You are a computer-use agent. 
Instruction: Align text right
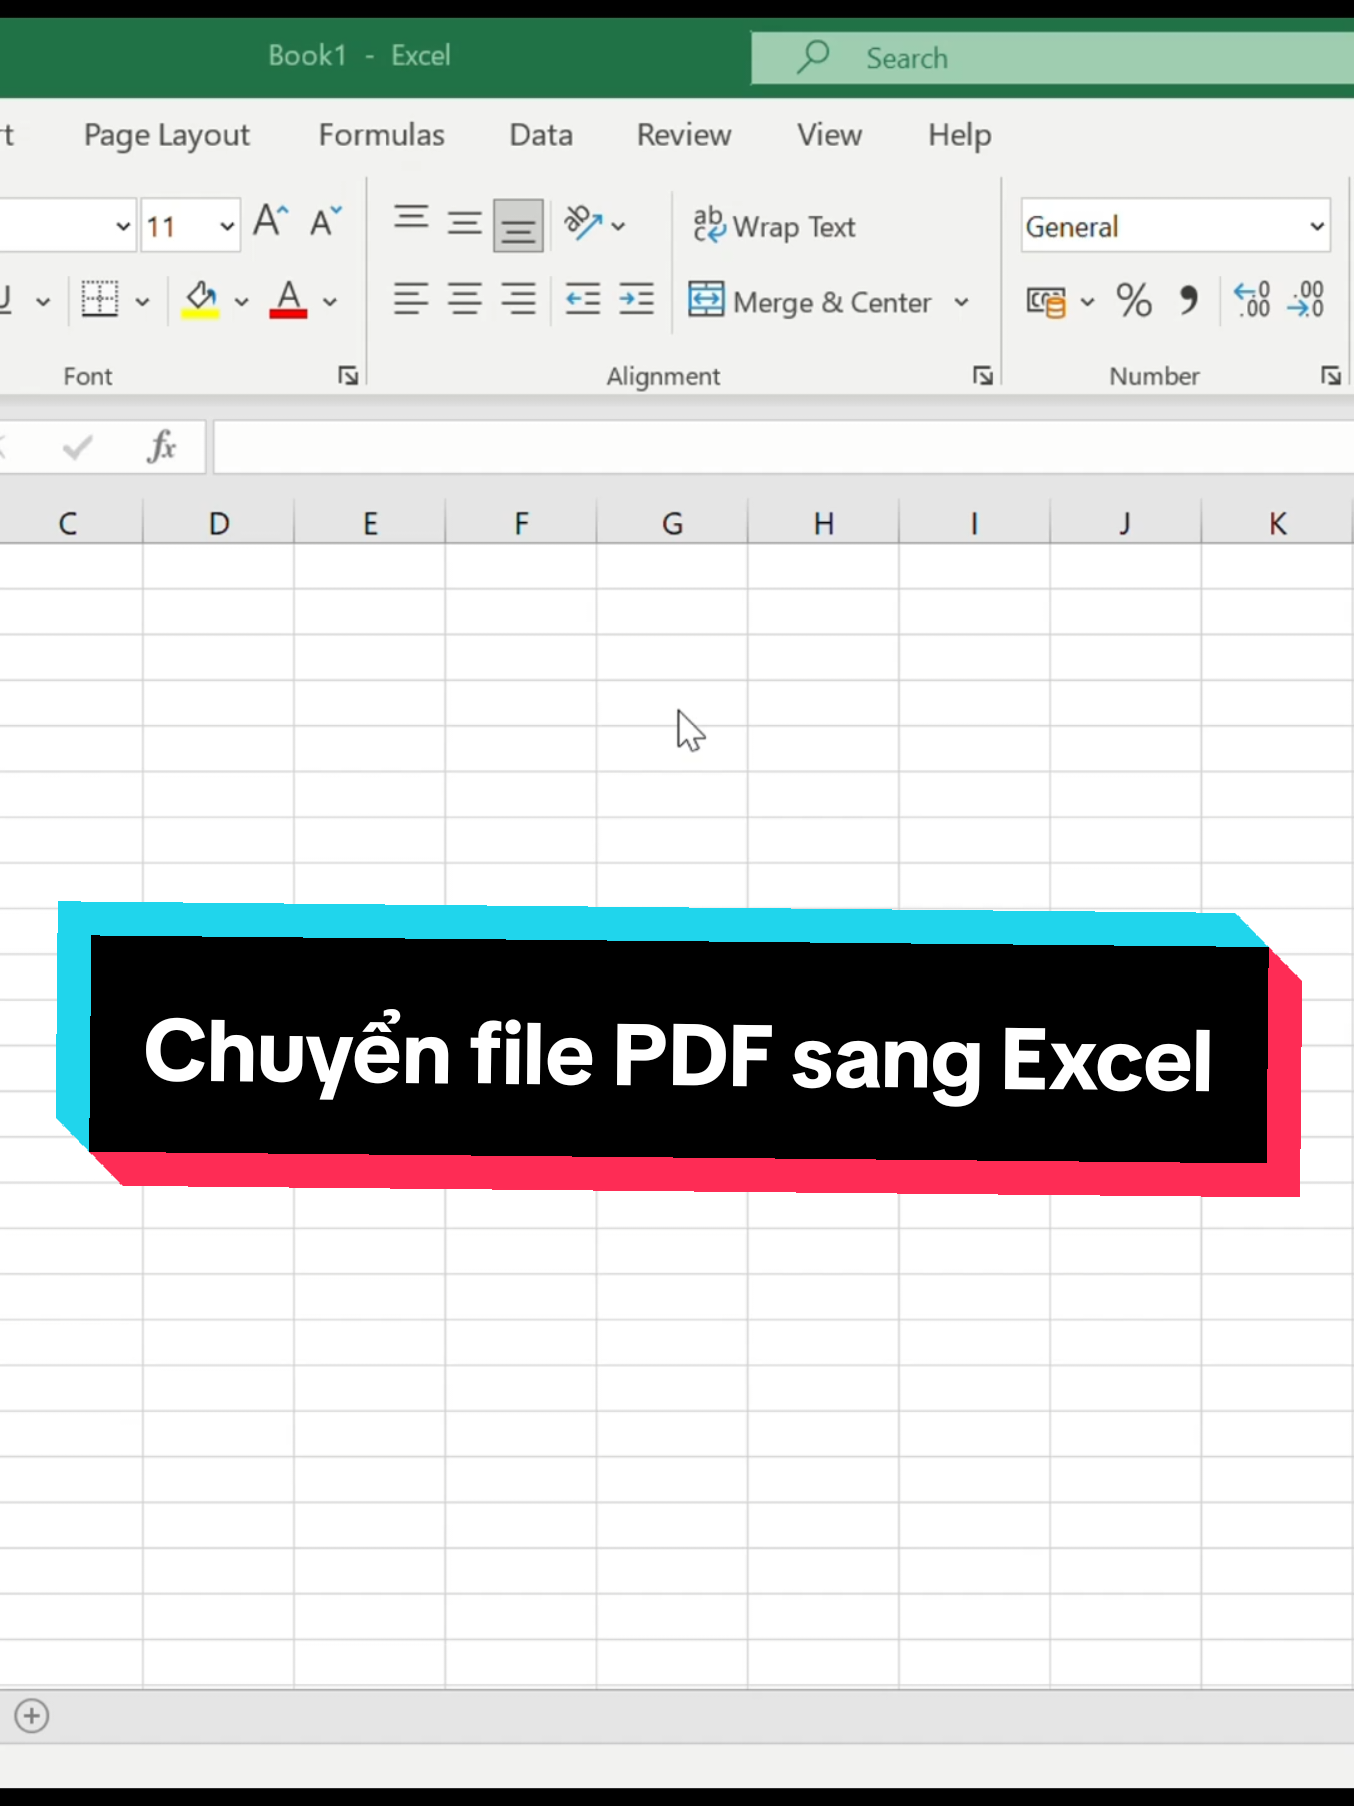click(518, 299)
